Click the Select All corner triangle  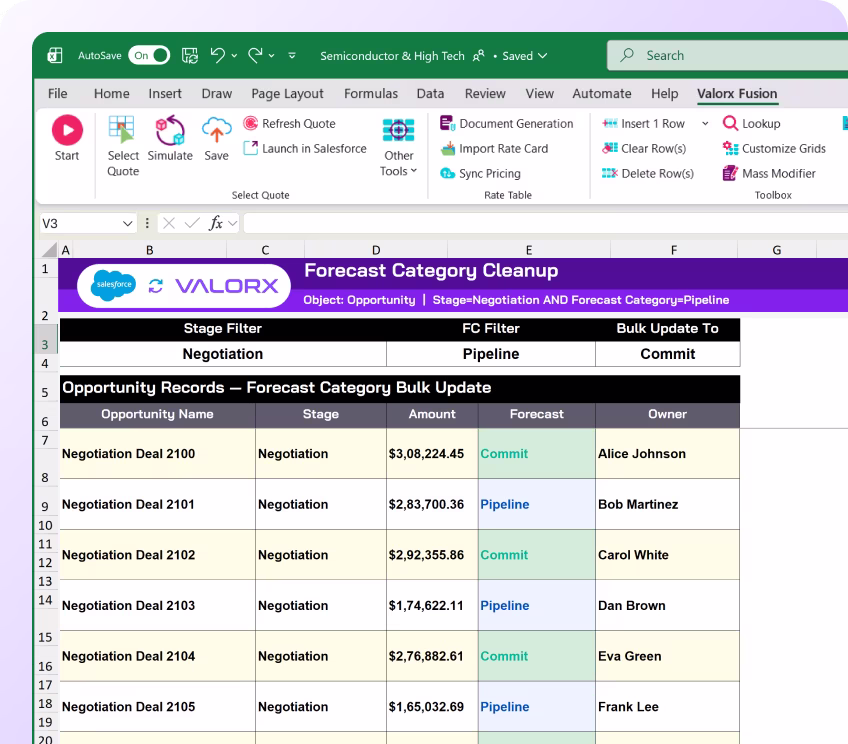point(50,249)
